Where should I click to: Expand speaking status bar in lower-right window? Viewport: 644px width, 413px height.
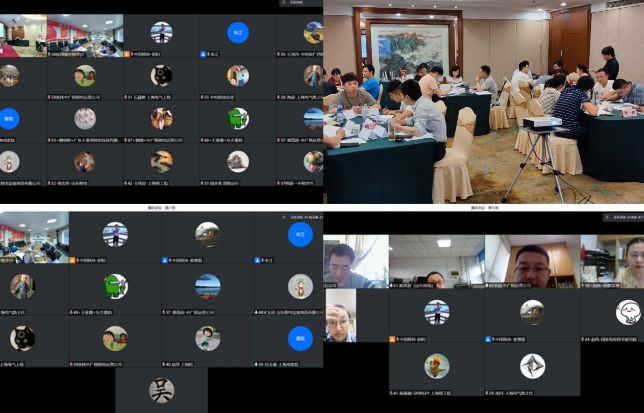pos(620,216)
